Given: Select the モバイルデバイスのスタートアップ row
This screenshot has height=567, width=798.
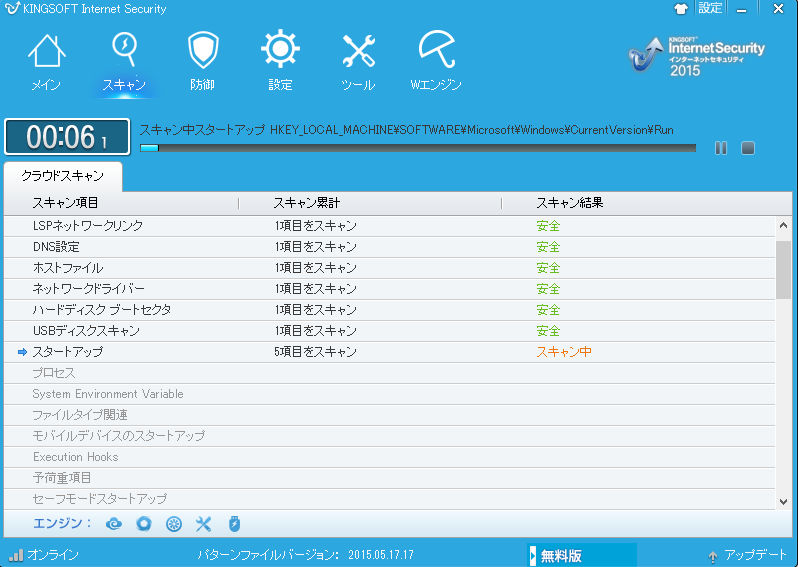Looking at the screenshot, I should (389, 436).
